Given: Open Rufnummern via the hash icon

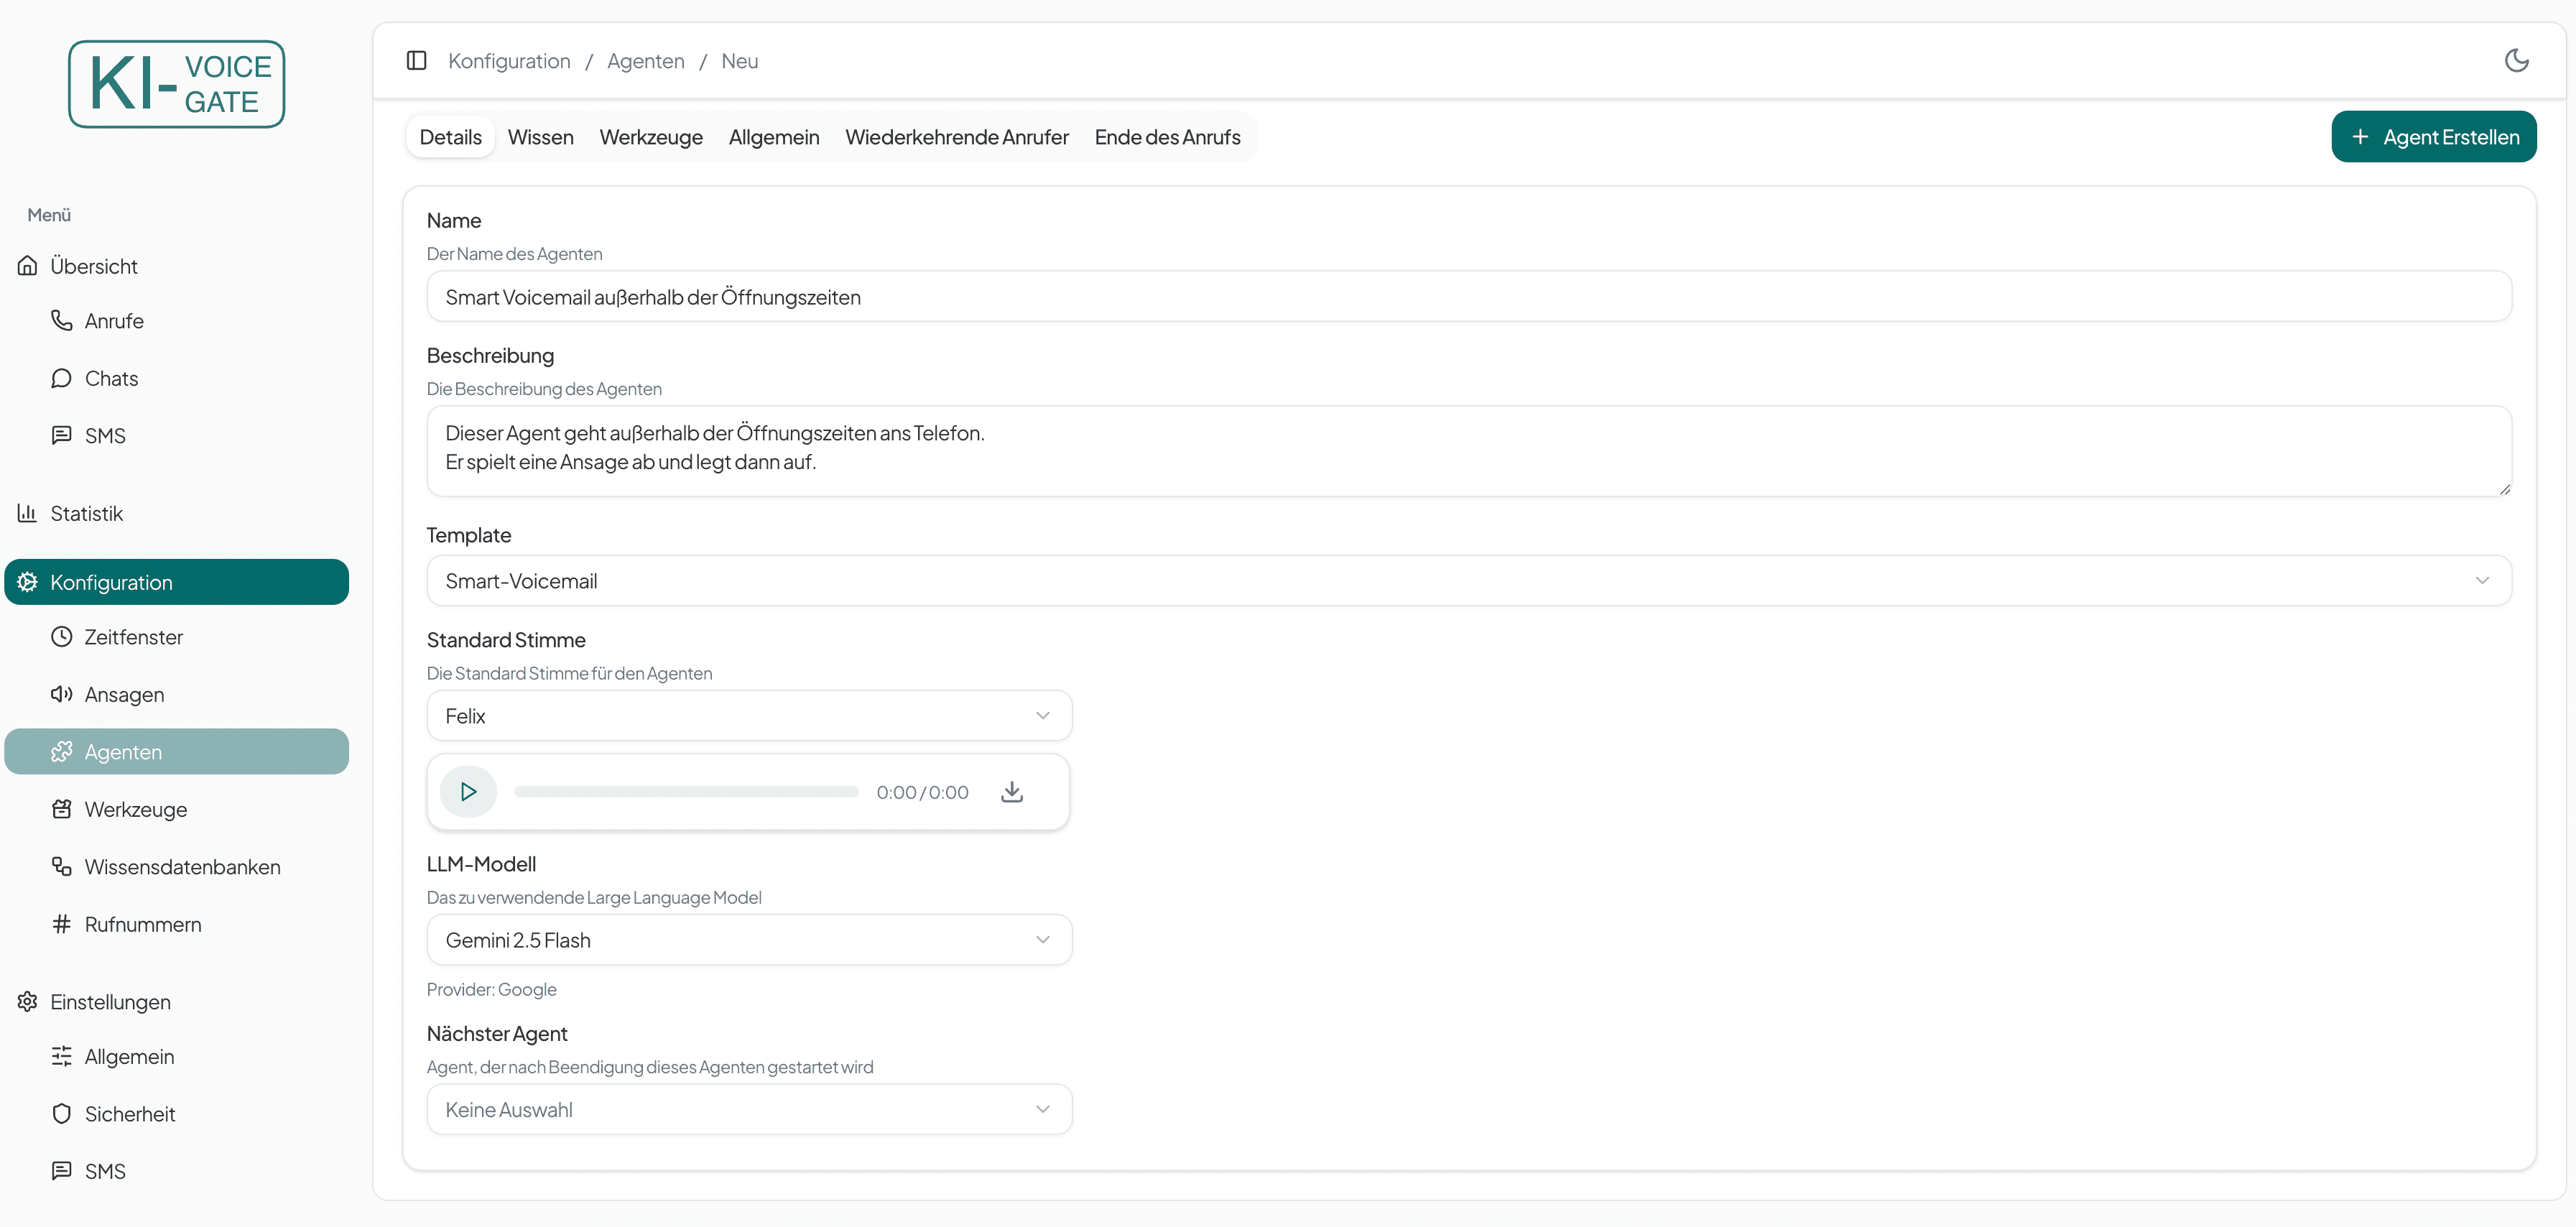Looking at the screenshot, I should [62, 924].
